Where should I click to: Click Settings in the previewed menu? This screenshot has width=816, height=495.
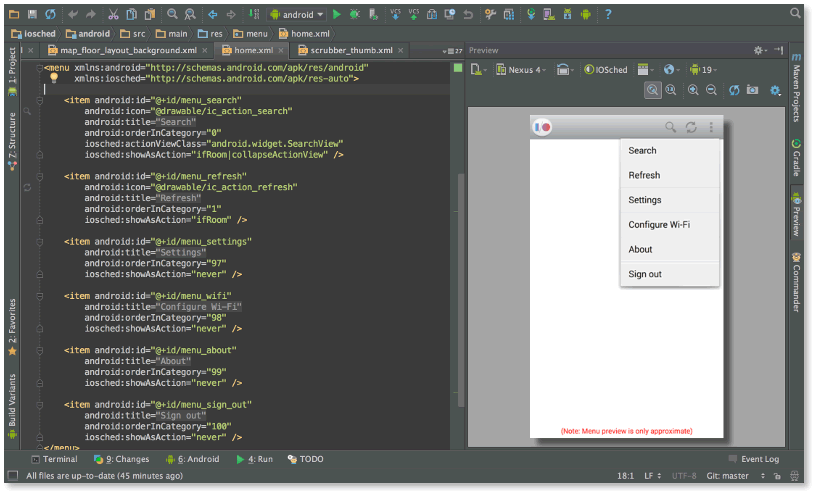[x=670, y=200]
